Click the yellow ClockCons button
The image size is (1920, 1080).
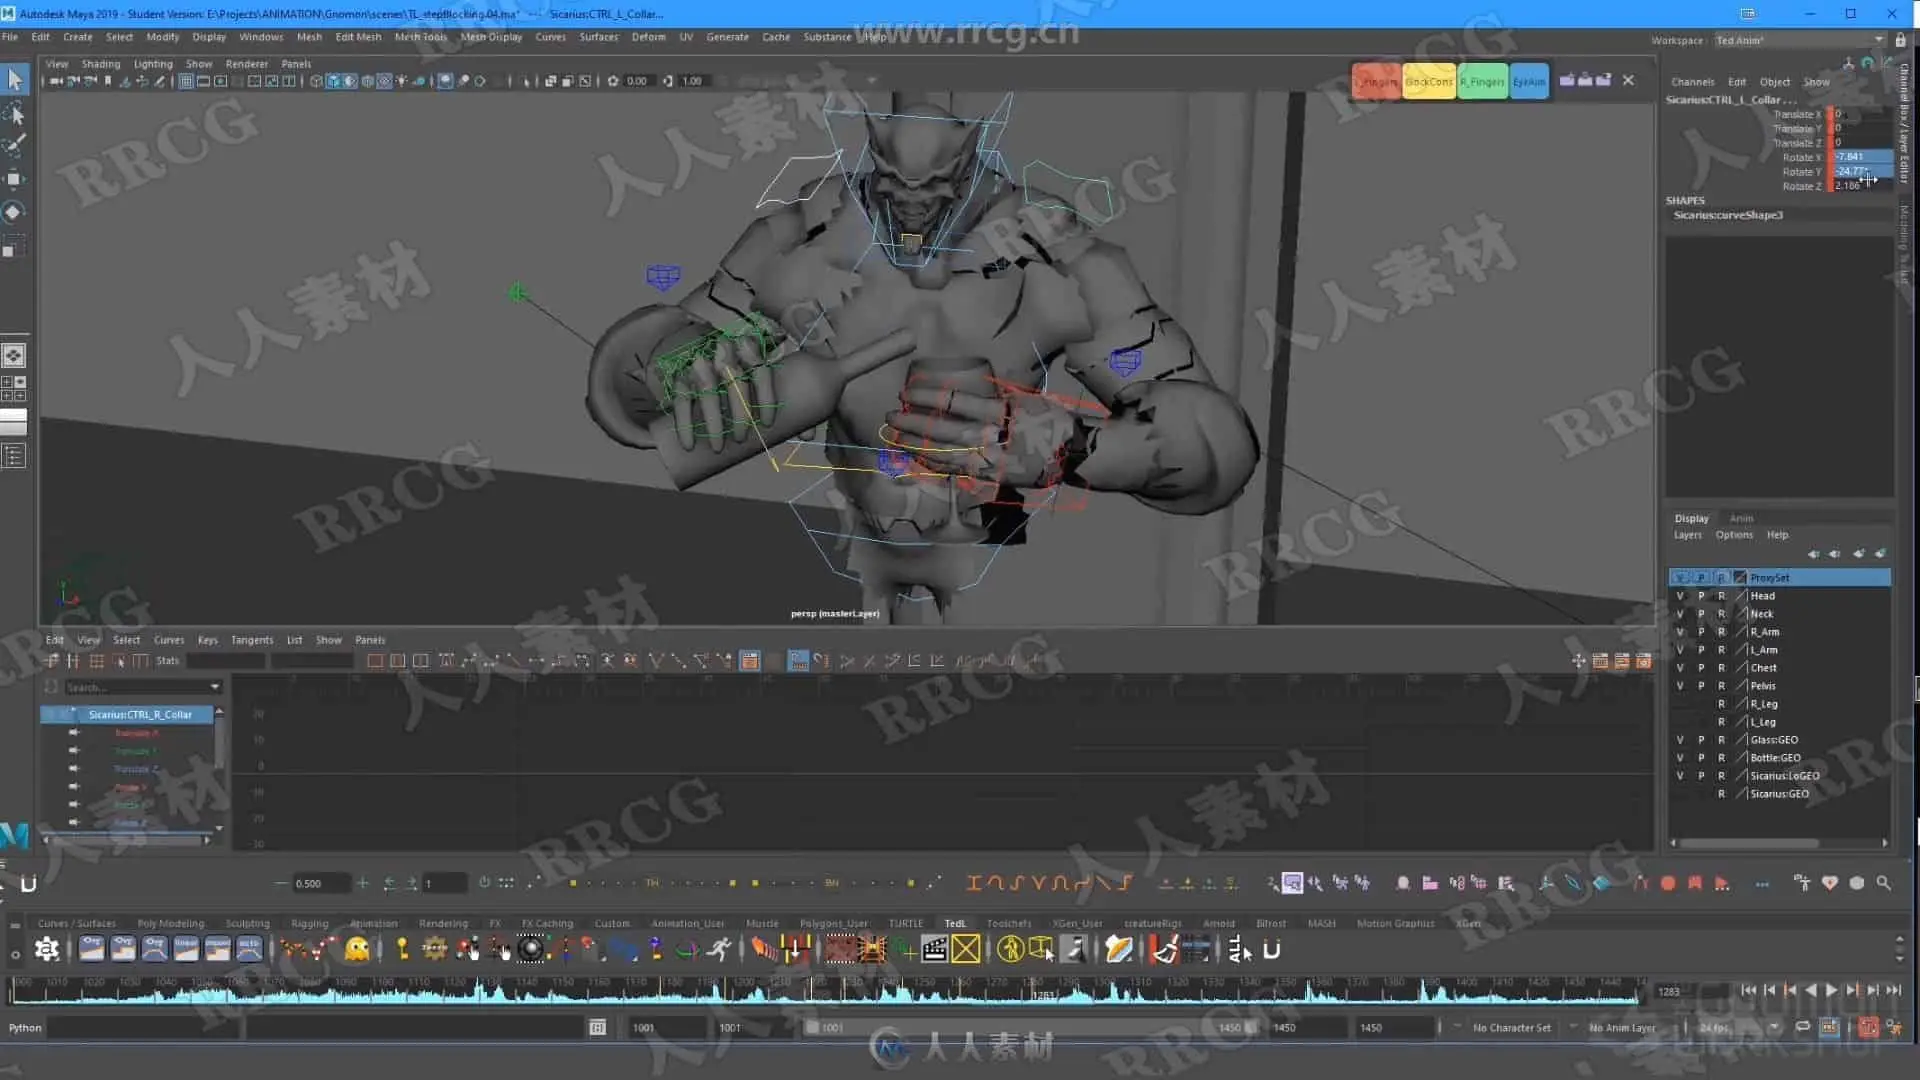[1428, 82]
